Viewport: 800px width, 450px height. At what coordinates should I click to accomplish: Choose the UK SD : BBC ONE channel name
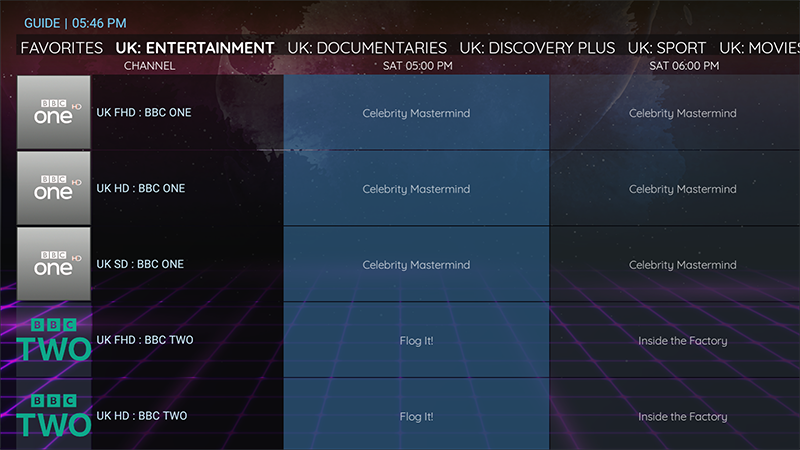(x=140, y=265)
